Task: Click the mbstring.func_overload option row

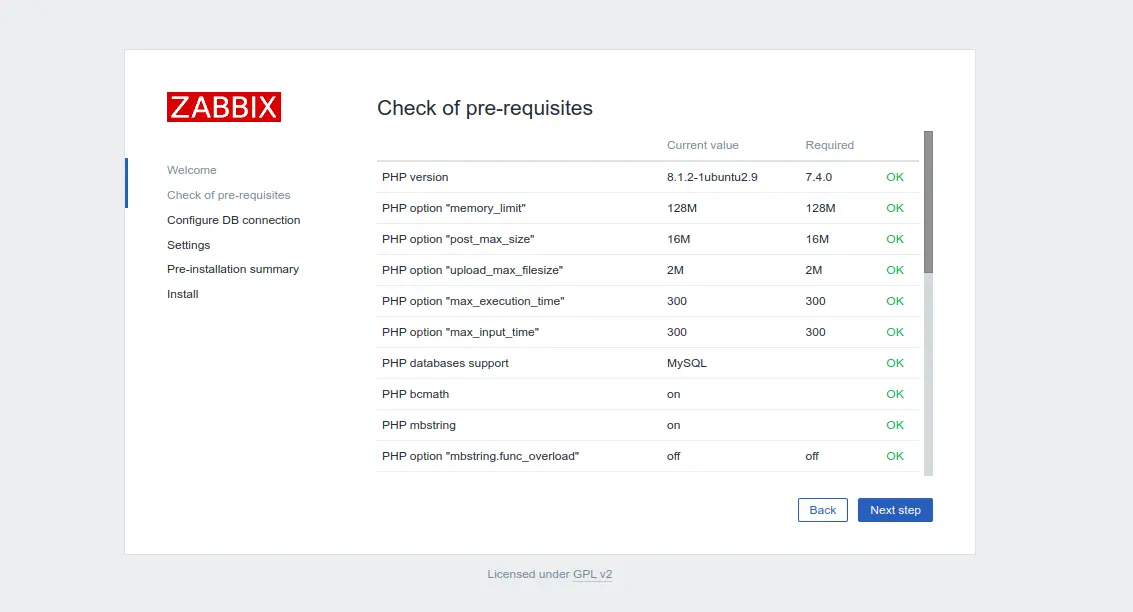Action: [x=647, y=457]
